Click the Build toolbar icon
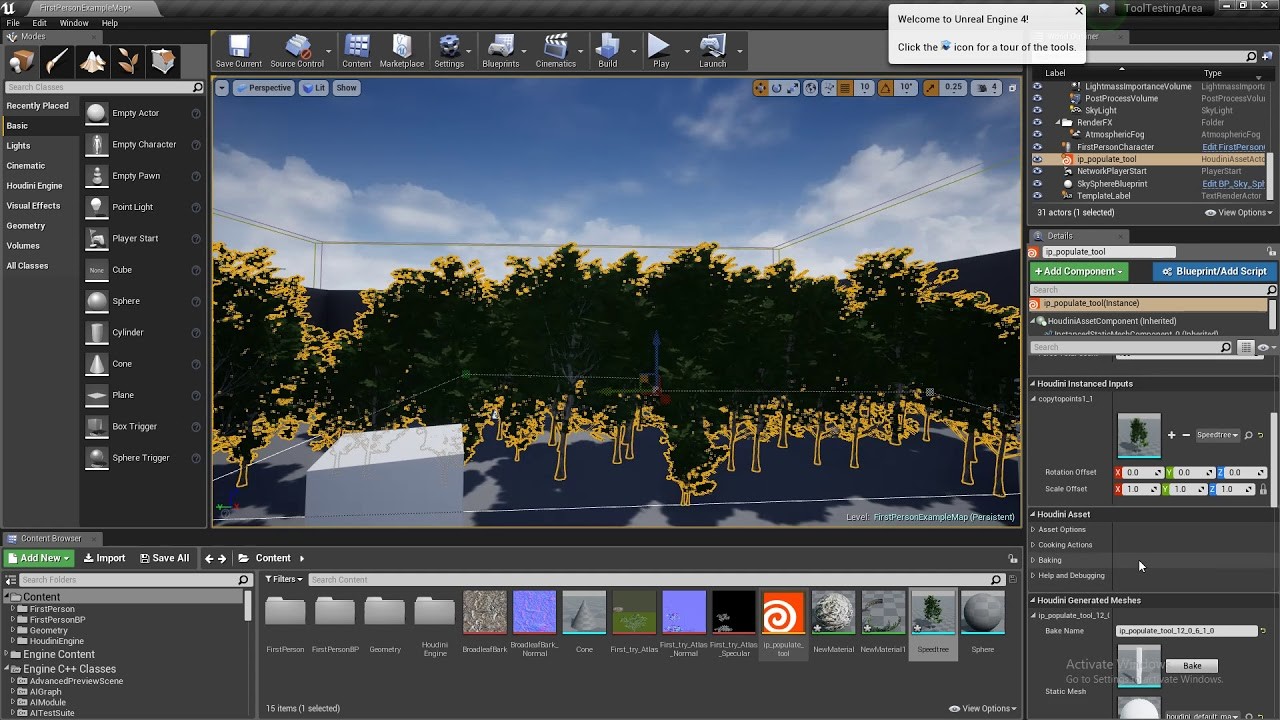The height and width of the screenshot is (720, 1280). (607, 50)
